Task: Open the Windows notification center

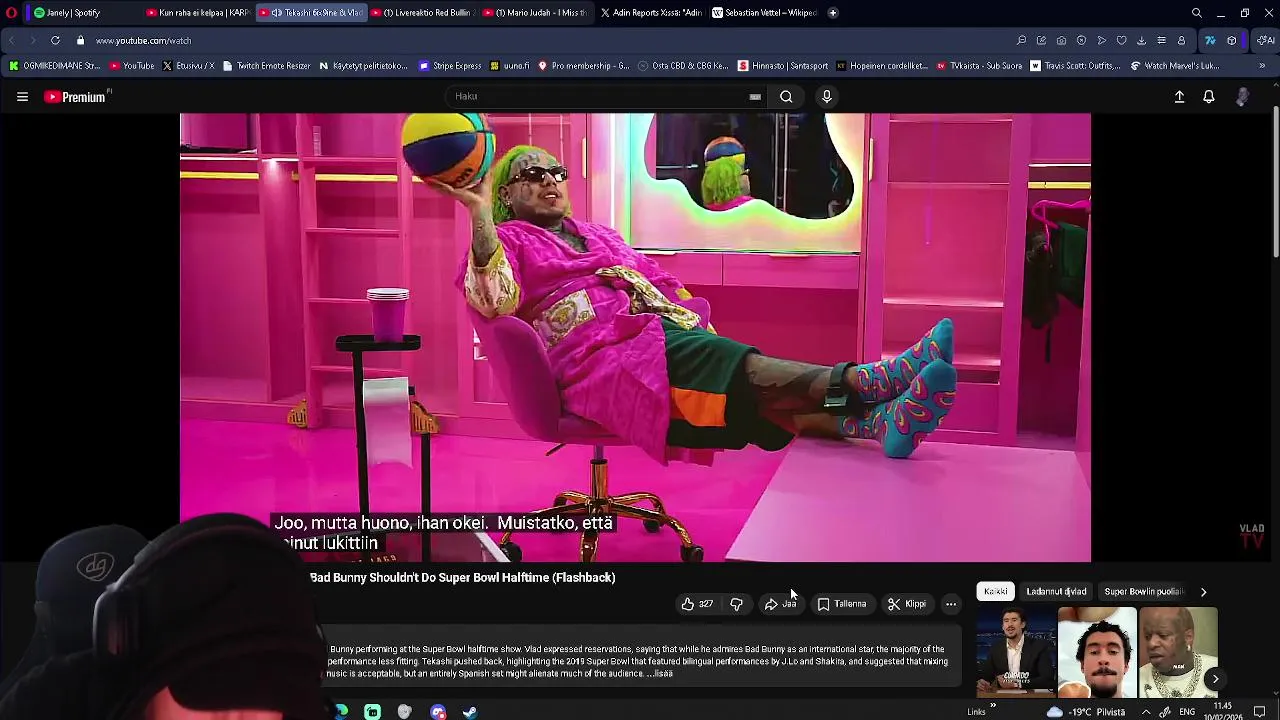Action: [x=1260, y=712]
